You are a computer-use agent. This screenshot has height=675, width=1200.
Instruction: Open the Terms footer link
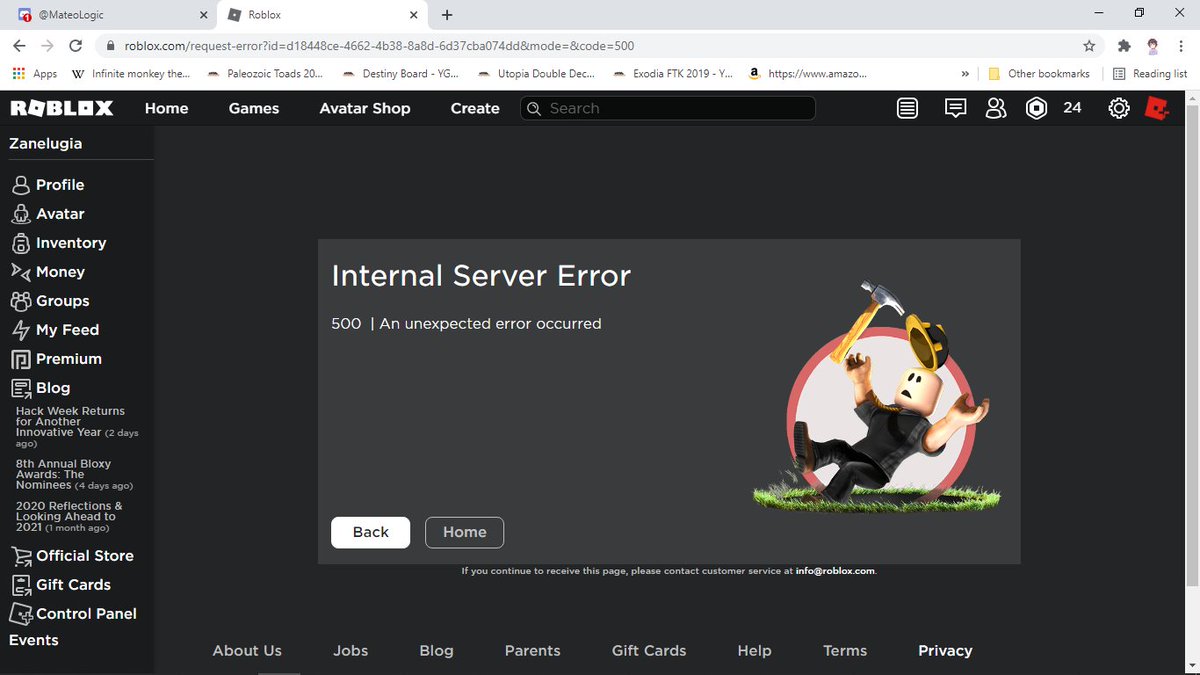(845, 650)
